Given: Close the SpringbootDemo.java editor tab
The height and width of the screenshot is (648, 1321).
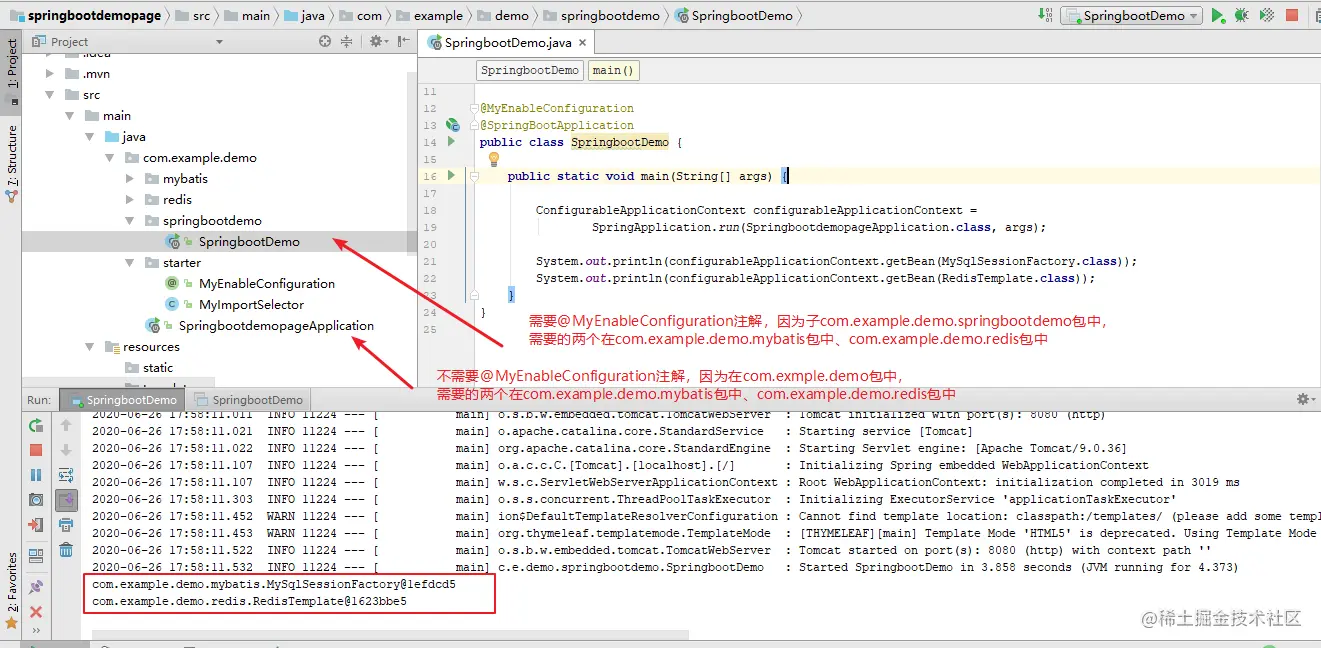Looking at the screenshot, I should (x=583, y=43).
